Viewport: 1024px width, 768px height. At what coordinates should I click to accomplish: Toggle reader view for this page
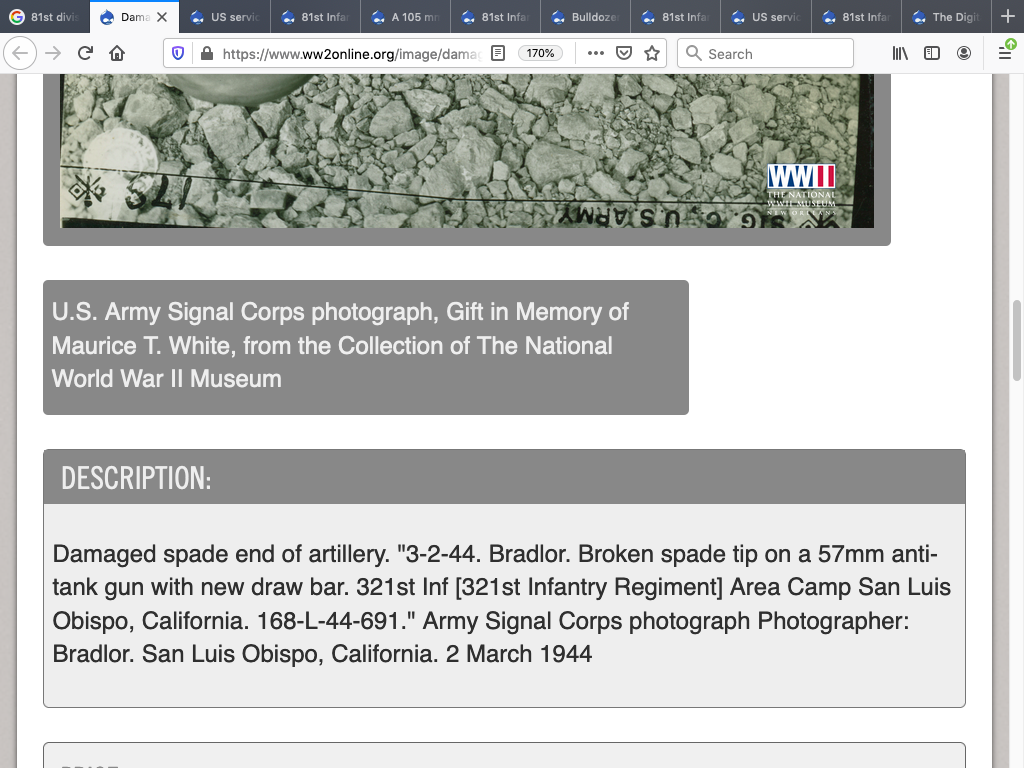click(x=498, y=54)
